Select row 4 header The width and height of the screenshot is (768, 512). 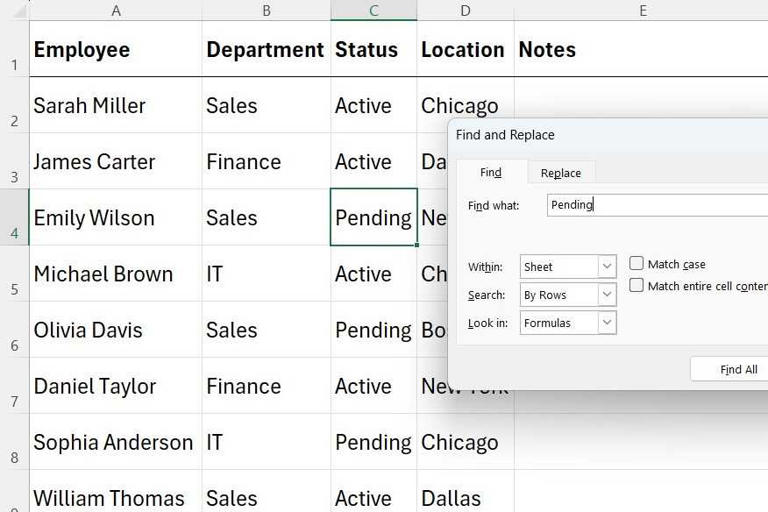[15, 217]
